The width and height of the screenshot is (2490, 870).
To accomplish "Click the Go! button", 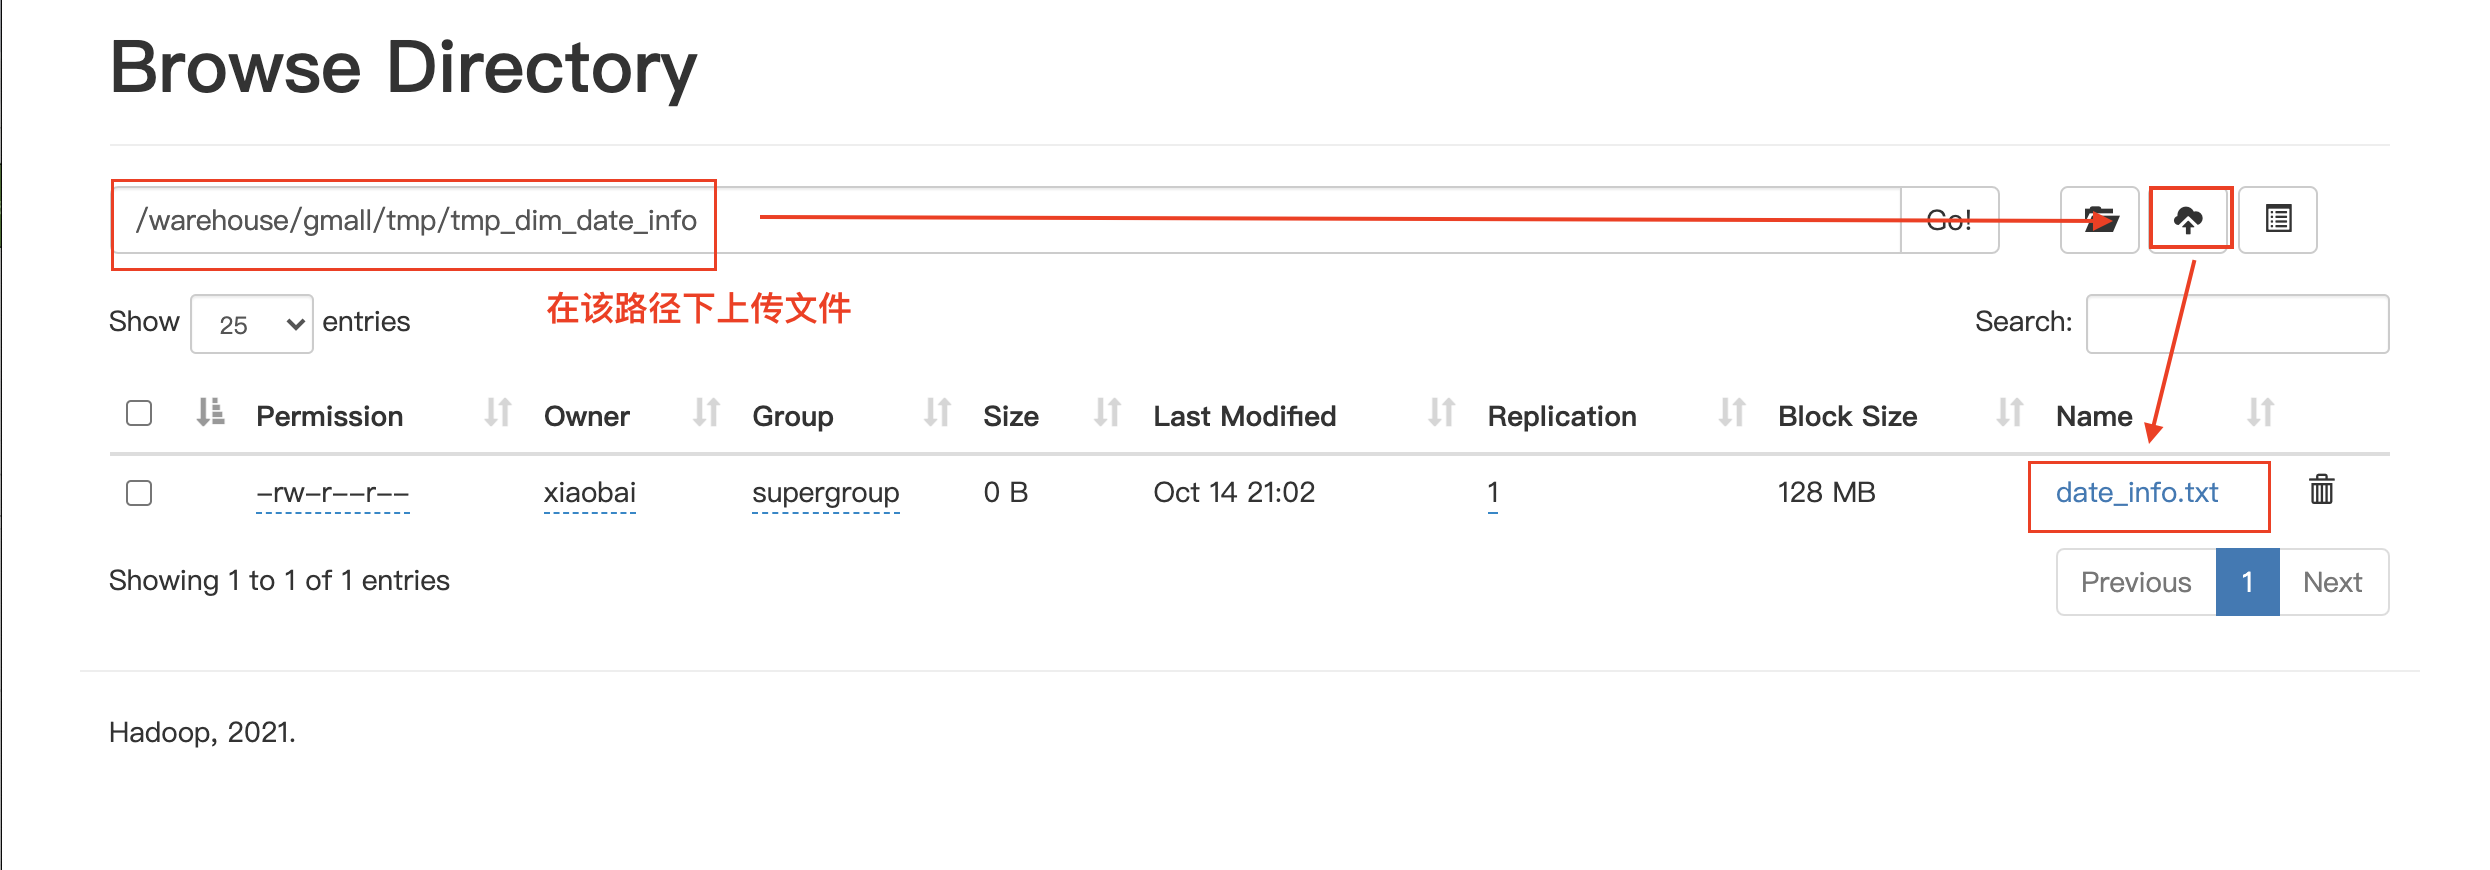I will point(1949,220).
